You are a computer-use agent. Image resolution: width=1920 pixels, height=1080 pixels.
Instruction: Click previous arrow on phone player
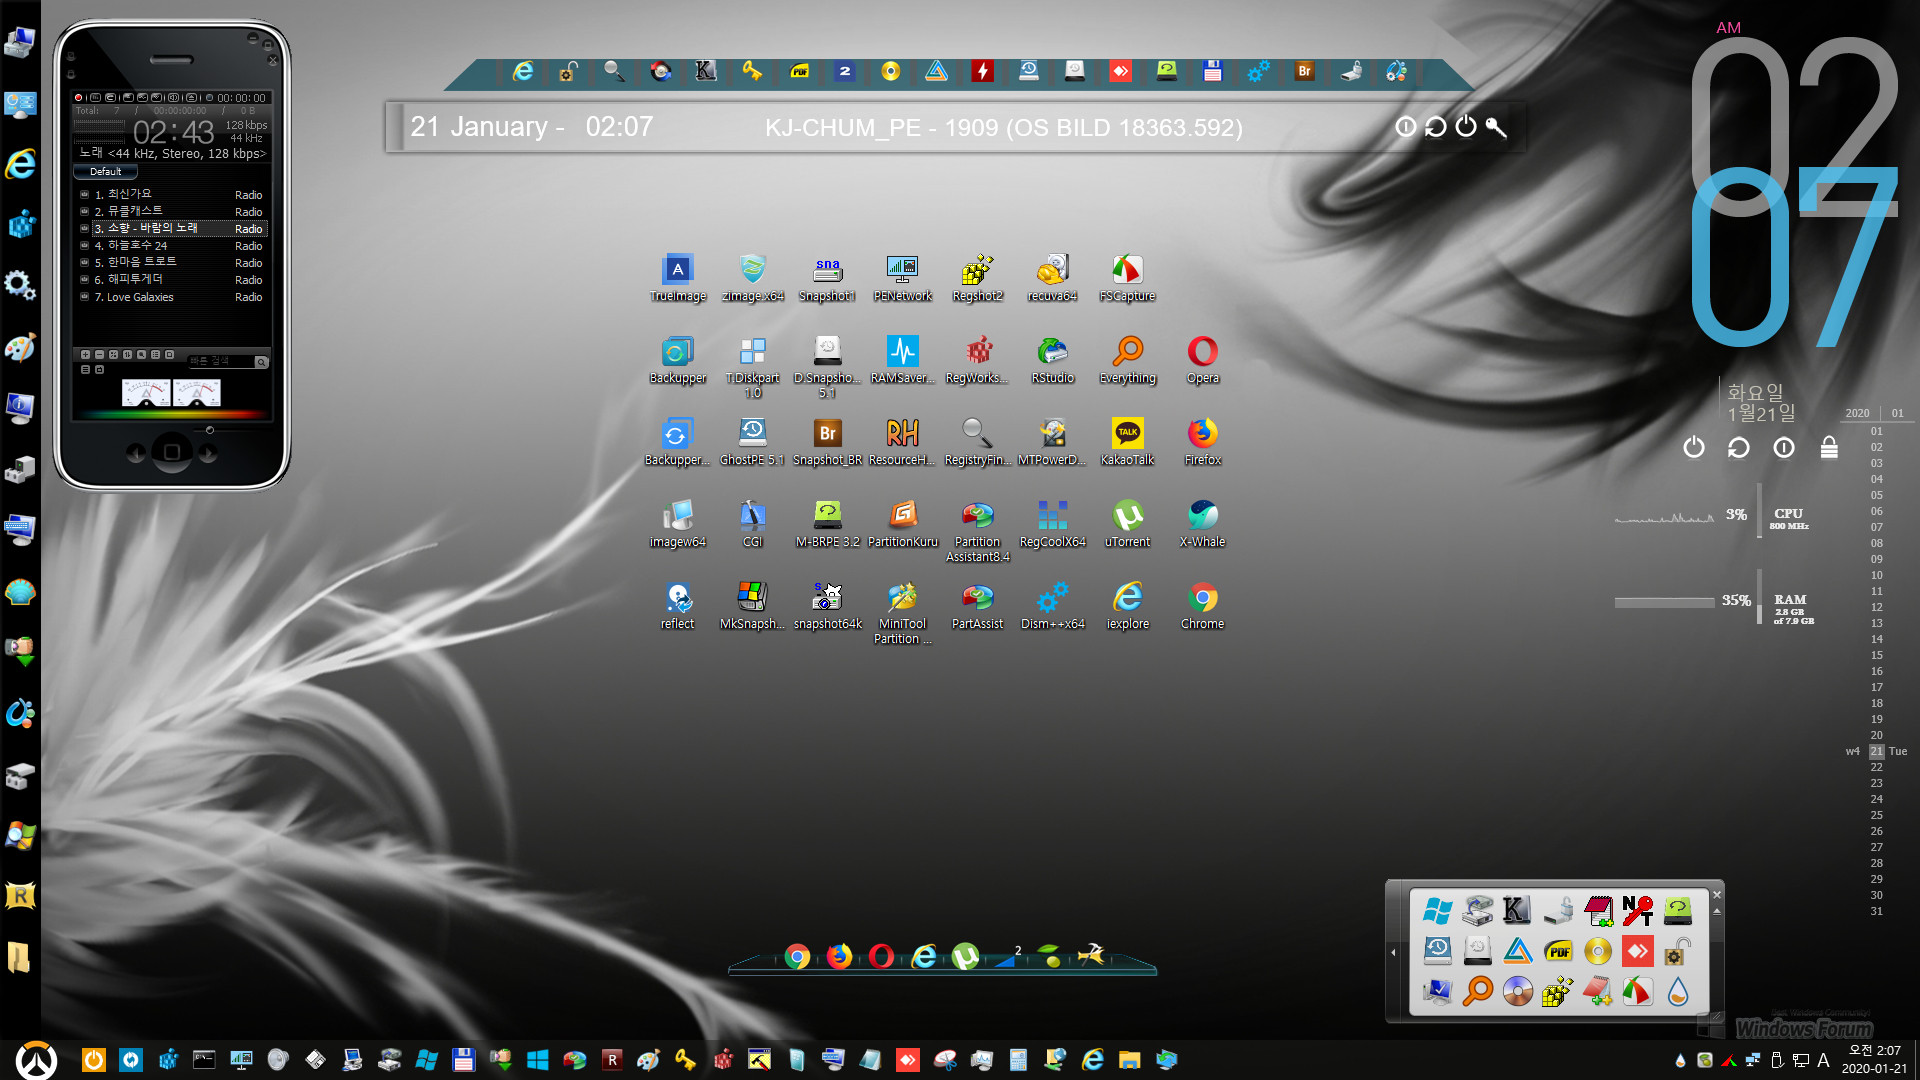coord(135,453)
